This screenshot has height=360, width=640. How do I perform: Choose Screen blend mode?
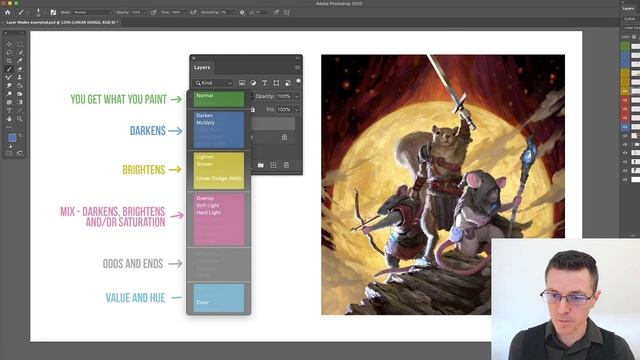[204, 164]
